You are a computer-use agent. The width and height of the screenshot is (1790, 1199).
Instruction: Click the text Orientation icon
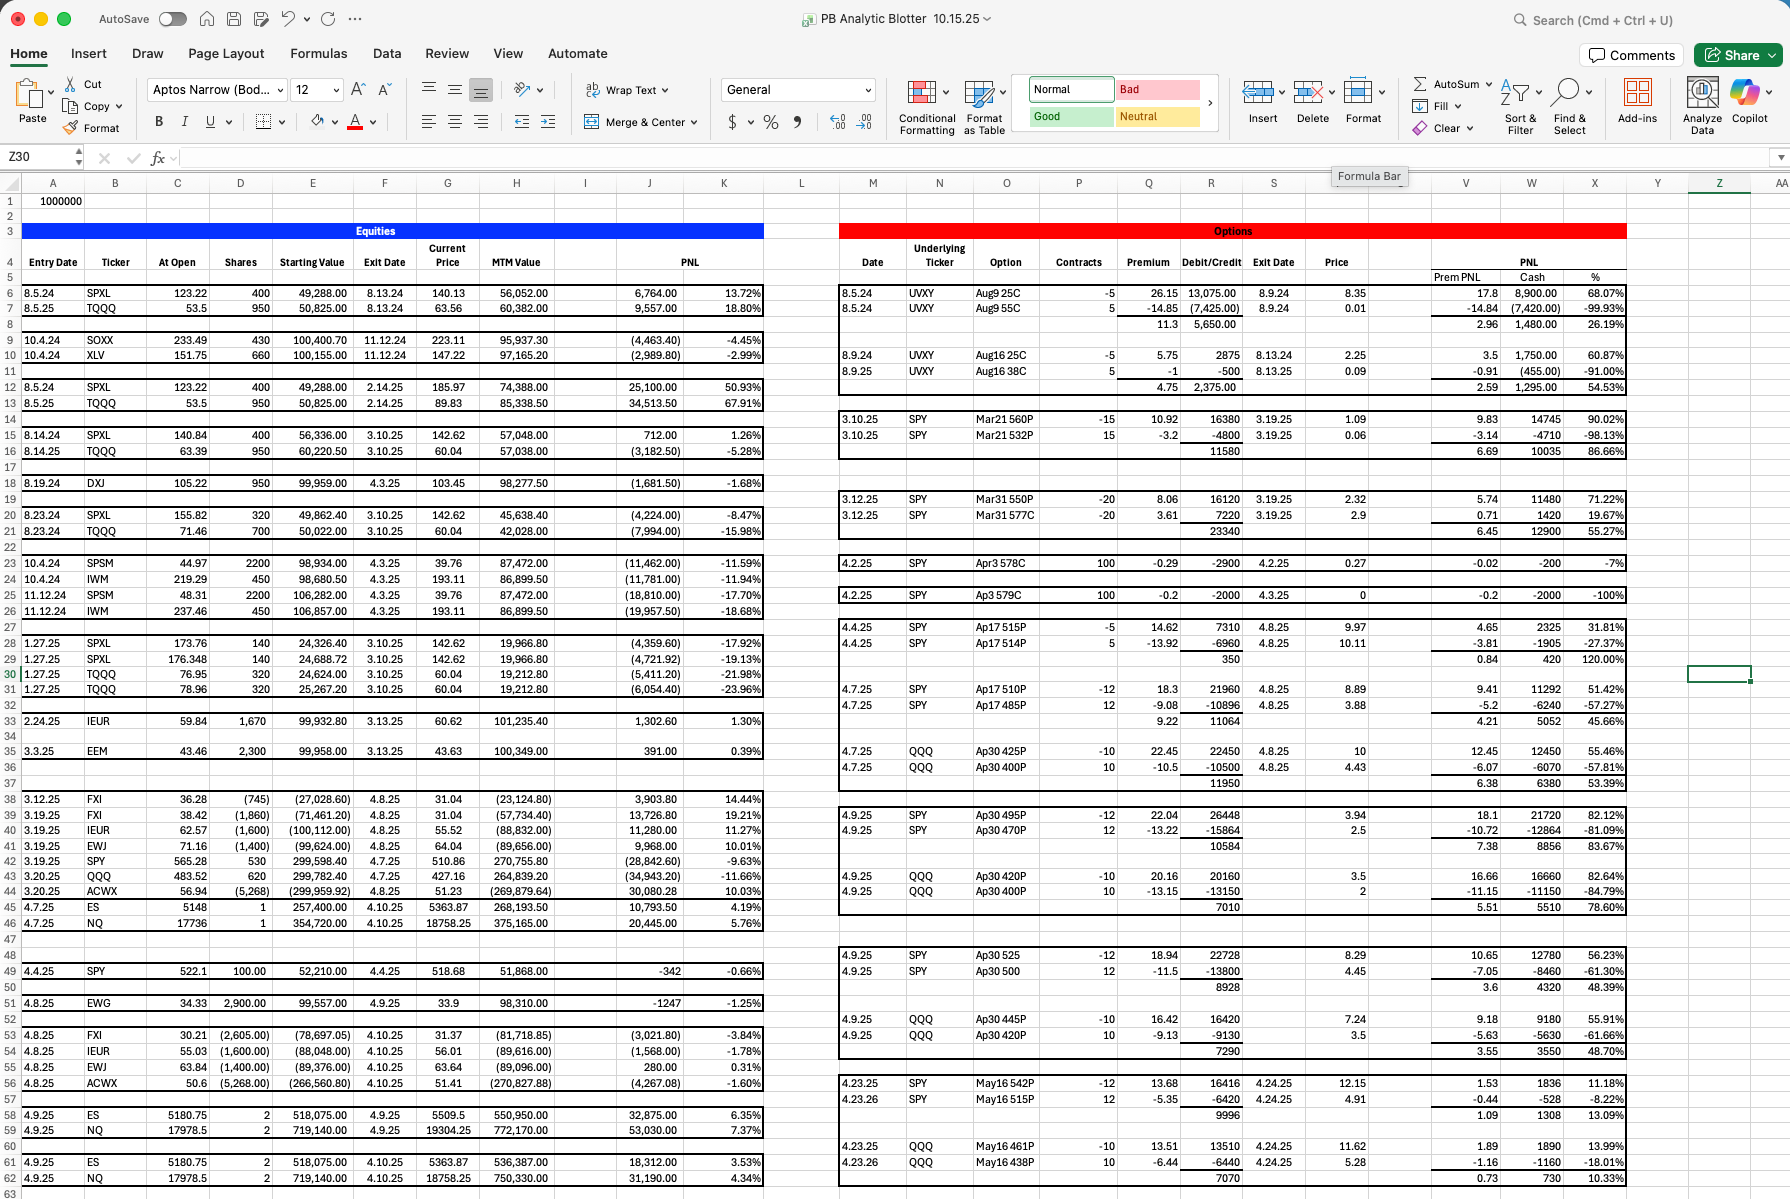(x=522, y=90)
